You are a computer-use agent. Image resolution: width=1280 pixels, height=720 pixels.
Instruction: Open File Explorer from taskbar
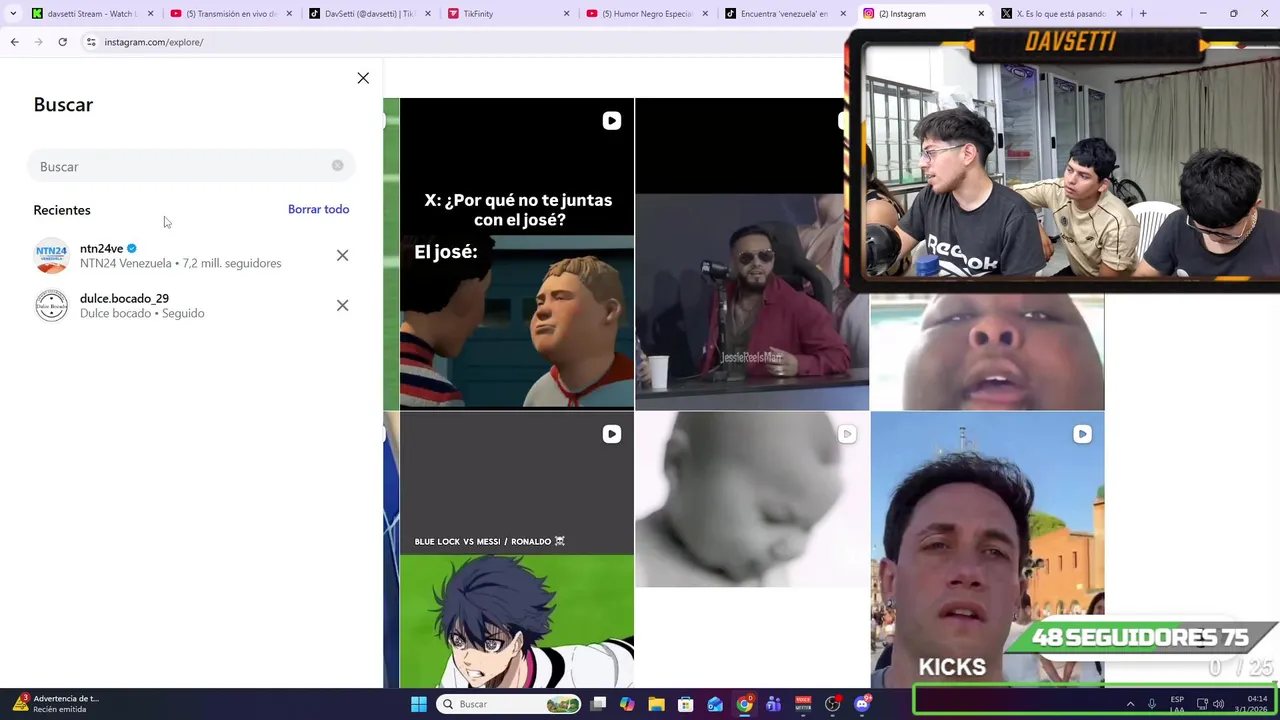pos(656,704)
